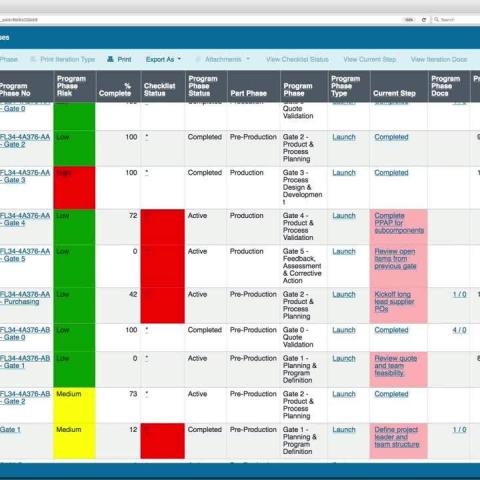Click the 12 percent complete value

tap(133, 430)
